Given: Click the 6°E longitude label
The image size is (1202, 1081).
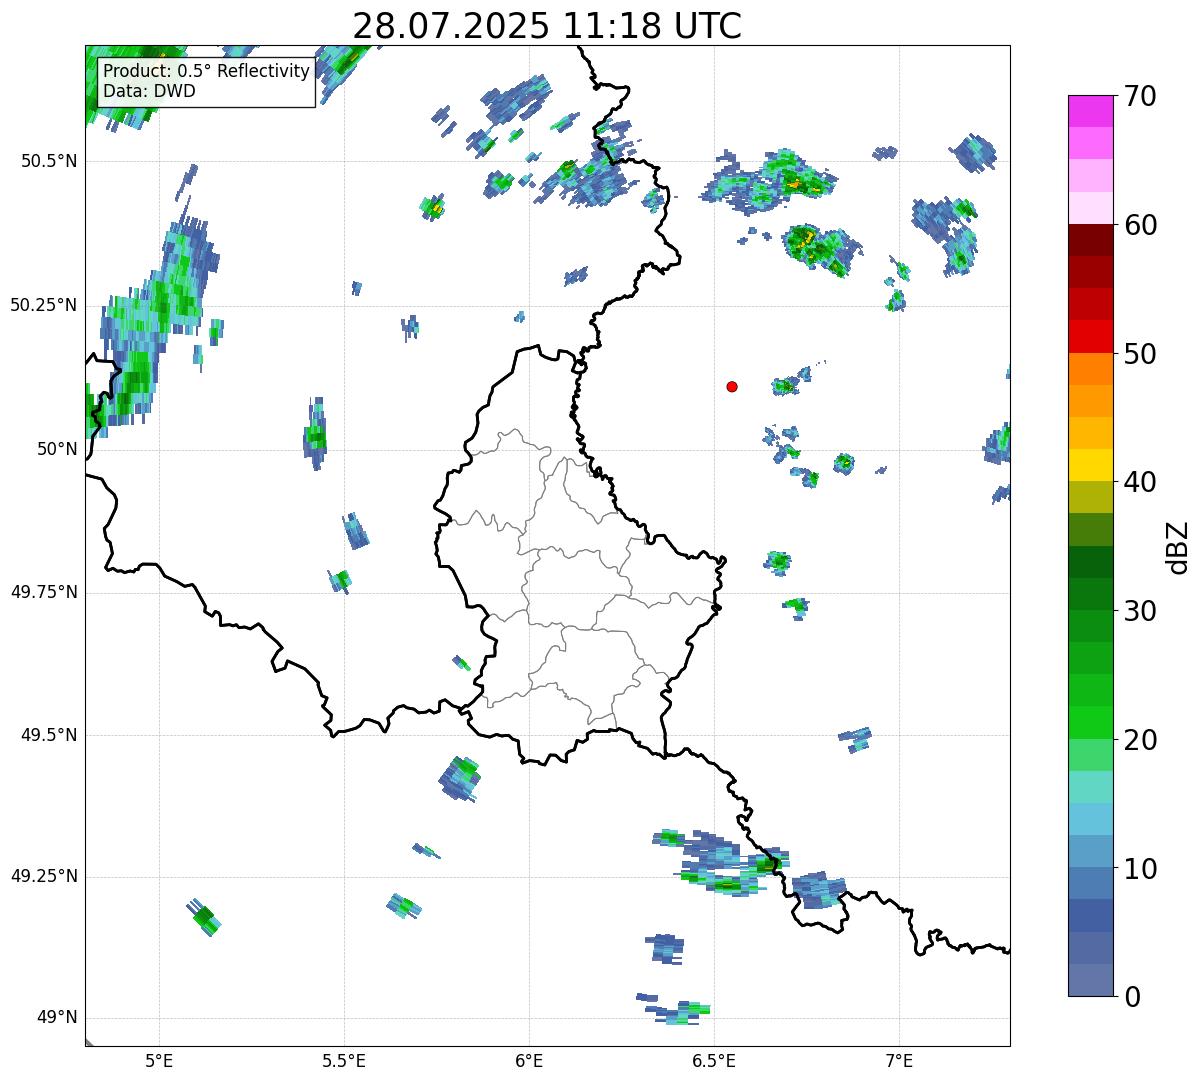Looking at the screenshot, I should click(529, 1061).
